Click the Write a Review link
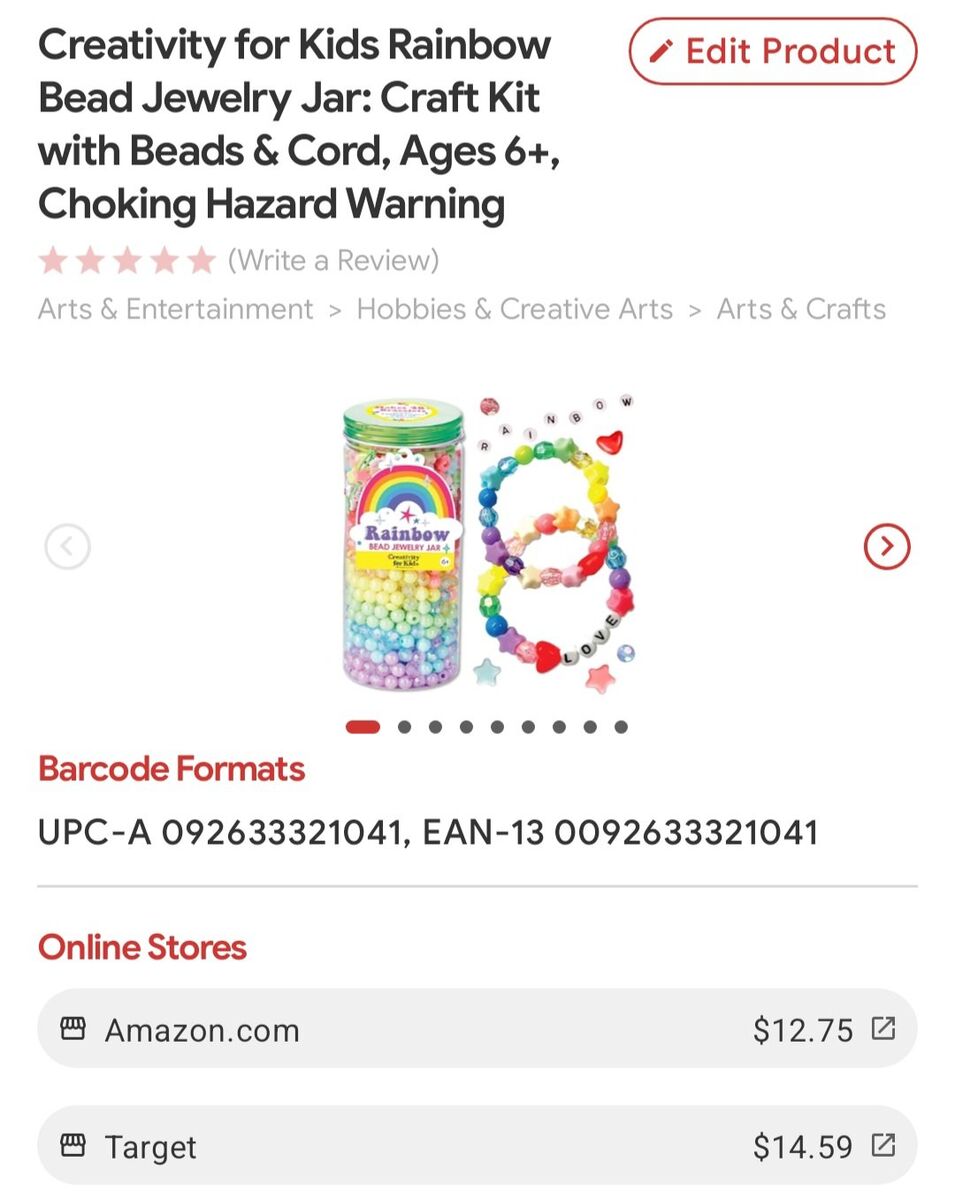Viewport: 955px width, 1200px height. pos(333,261)
